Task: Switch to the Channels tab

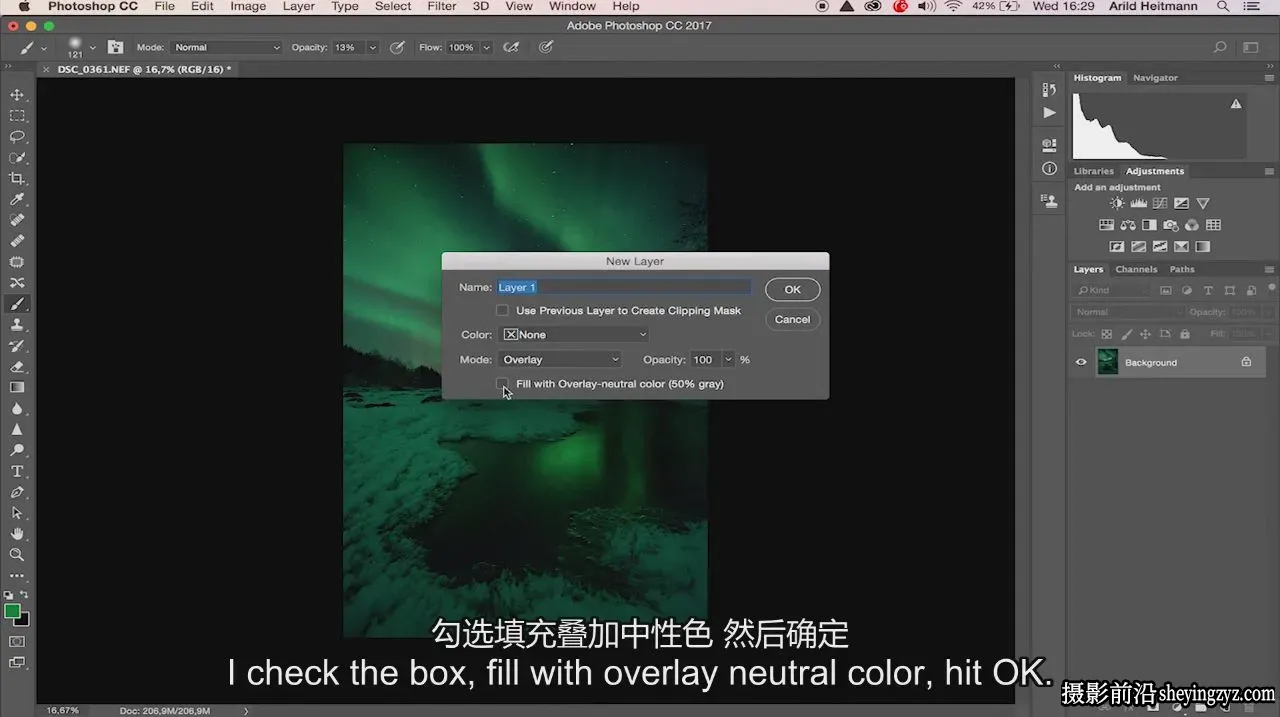Action: (1136, 269)
